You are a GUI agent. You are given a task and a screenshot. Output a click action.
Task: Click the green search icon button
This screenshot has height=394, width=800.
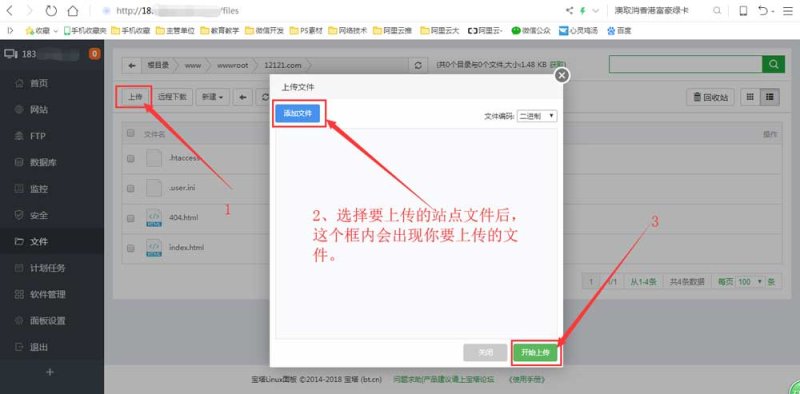(773, 64)
